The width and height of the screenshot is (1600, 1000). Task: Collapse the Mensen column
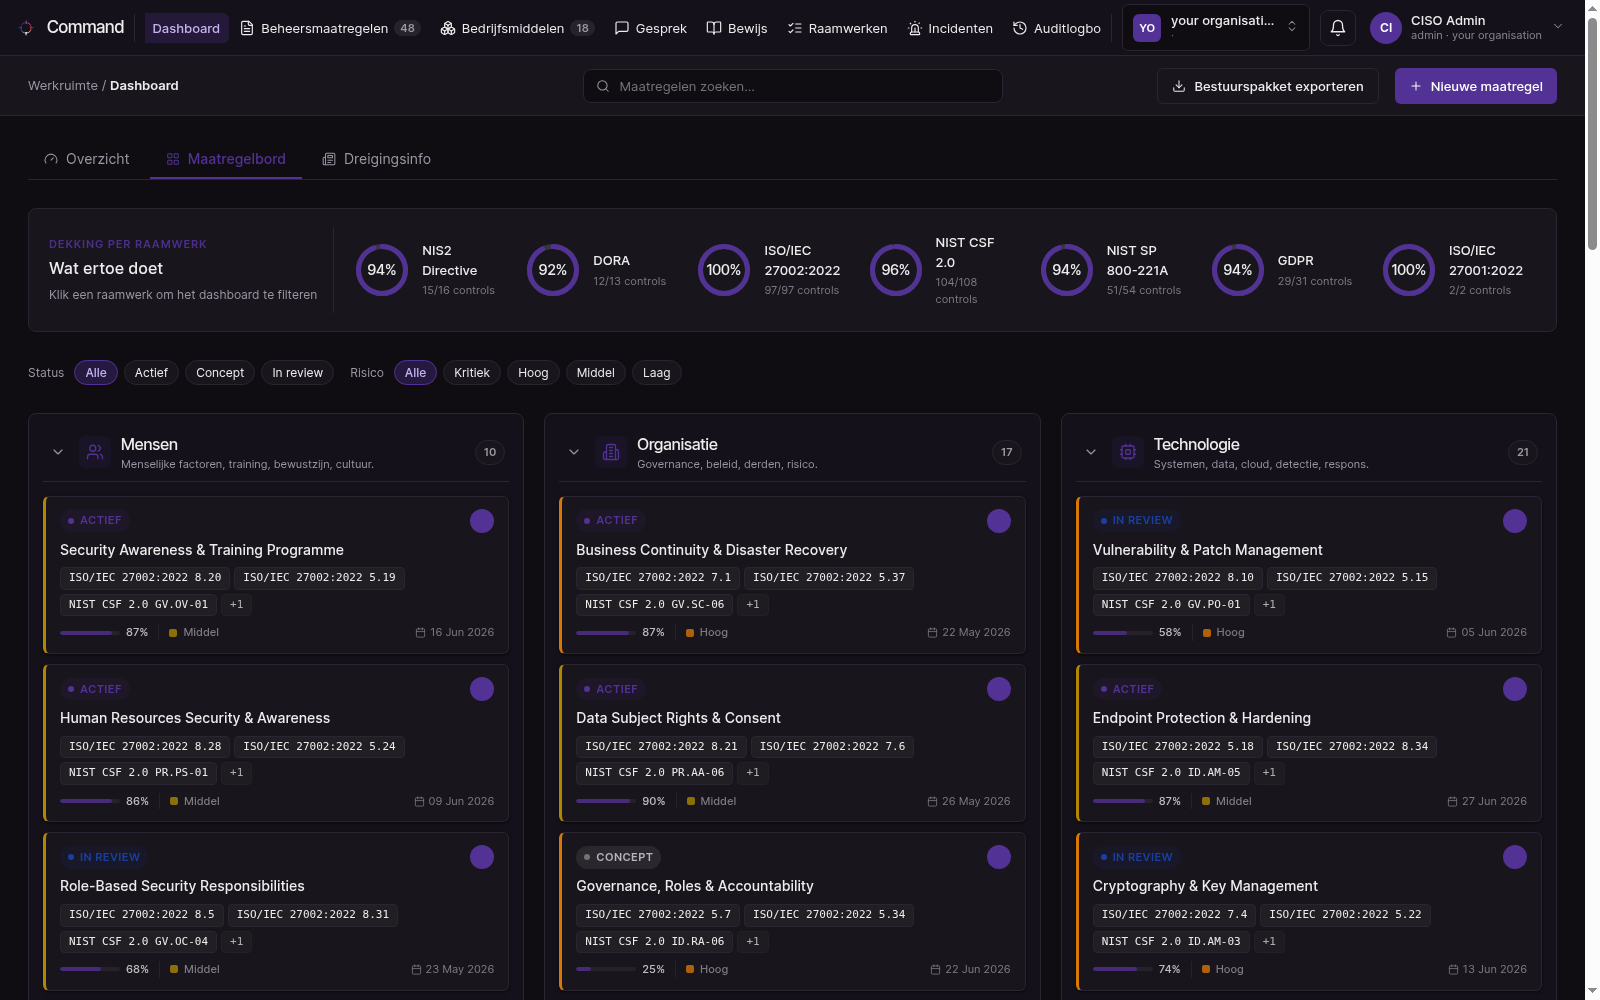(58, 452)
